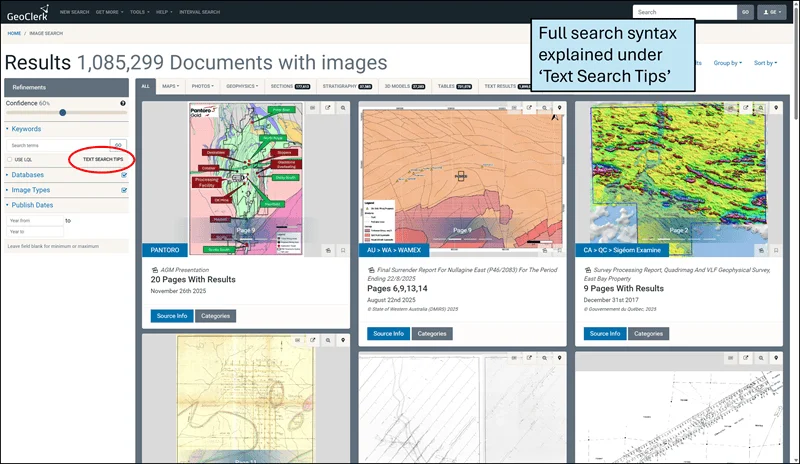This screenshot has height=464, width=800.
Task: Click the map pin icon on the Sigéom geophysical image
Action: point(776,106)
